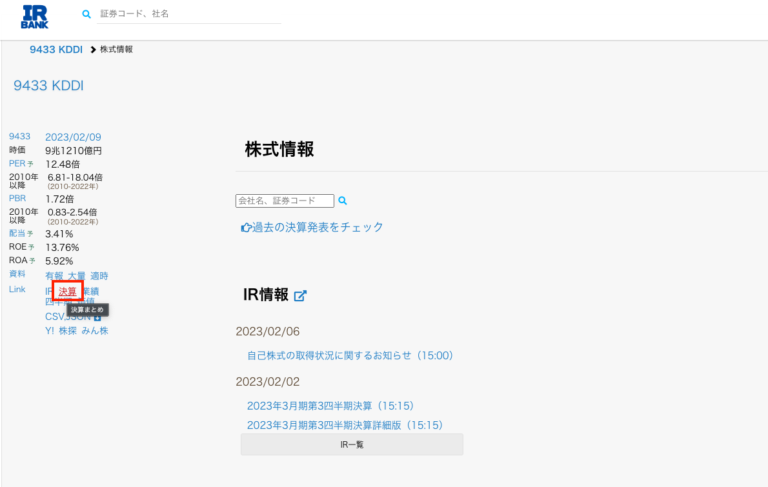Click the pointing hand icon before 過去の決算発表

click(245, 228)
